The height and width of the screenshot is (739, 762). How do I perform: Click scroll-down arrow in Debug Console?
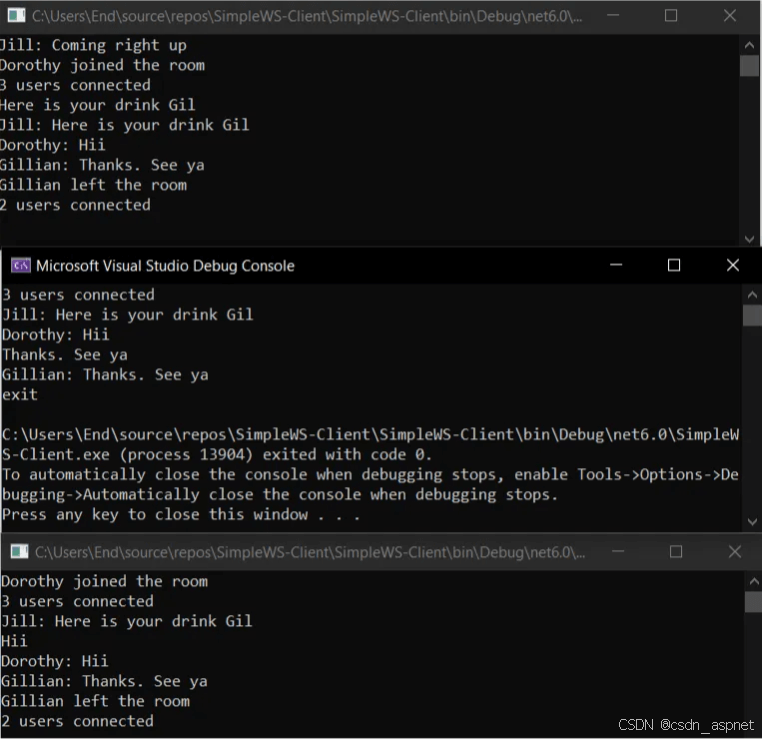pos(752,522)
